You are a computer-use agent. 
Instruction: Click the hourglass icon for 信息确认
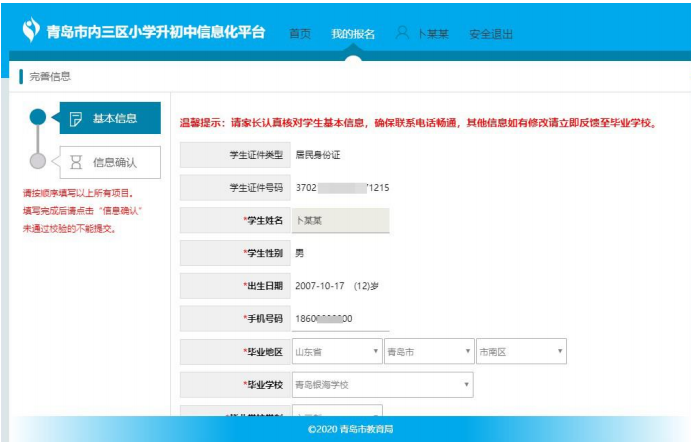[75, 161]
